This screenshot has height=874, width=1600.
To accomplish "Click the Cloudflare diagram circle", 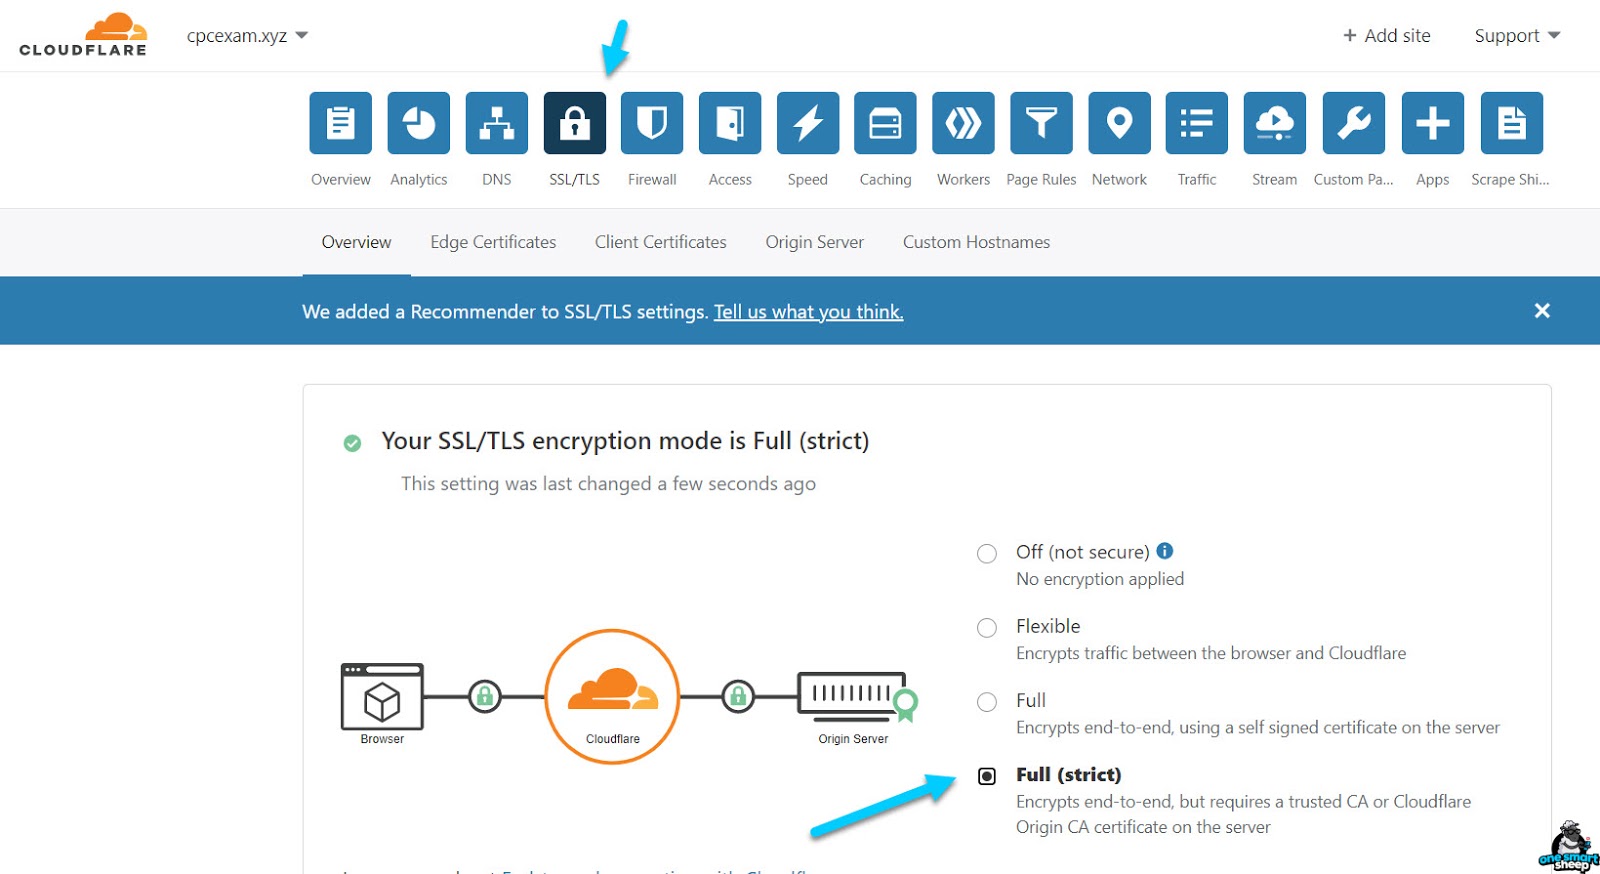I will [x=612, y=696].
